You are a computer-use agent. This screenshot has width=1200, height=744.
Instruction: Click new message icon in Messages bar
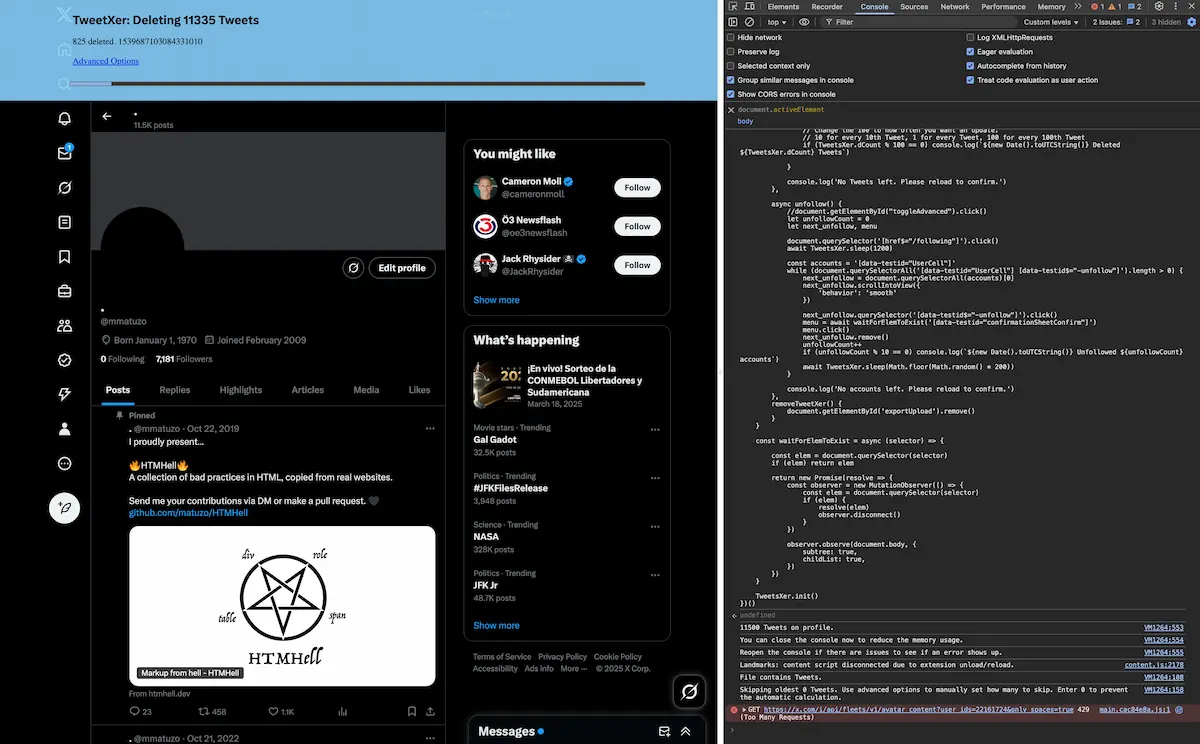click(x=663, y=731)
